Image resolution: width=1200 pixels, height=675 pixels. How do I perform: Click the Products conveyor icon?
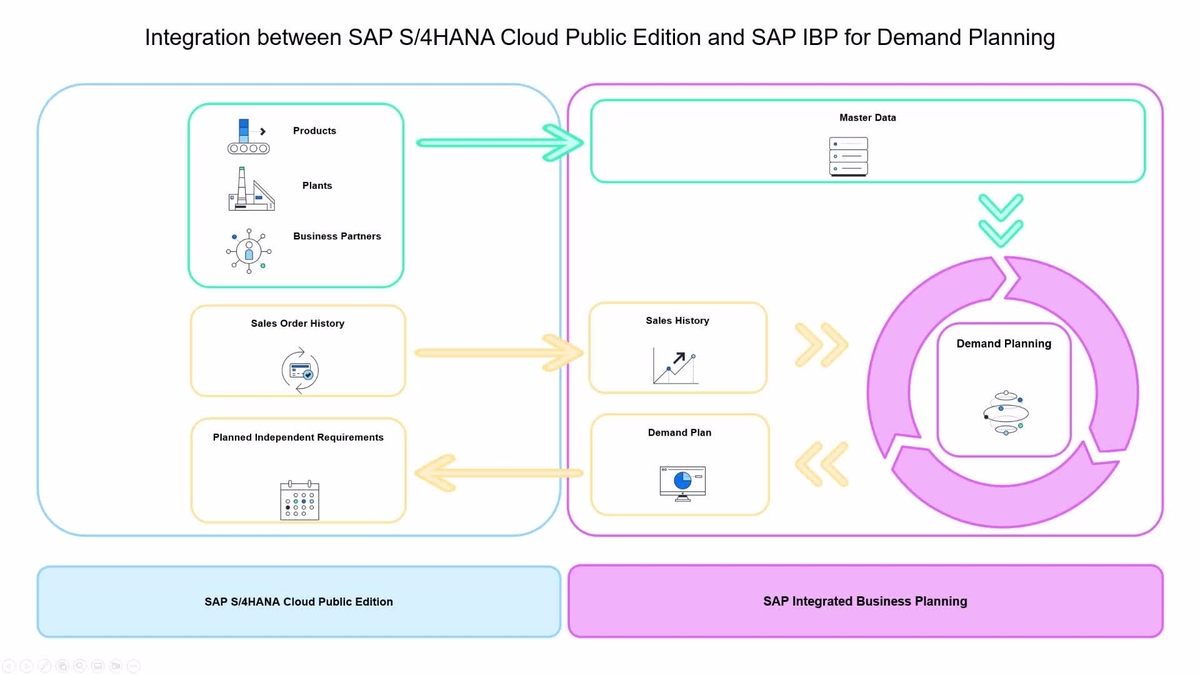point(246,137)
